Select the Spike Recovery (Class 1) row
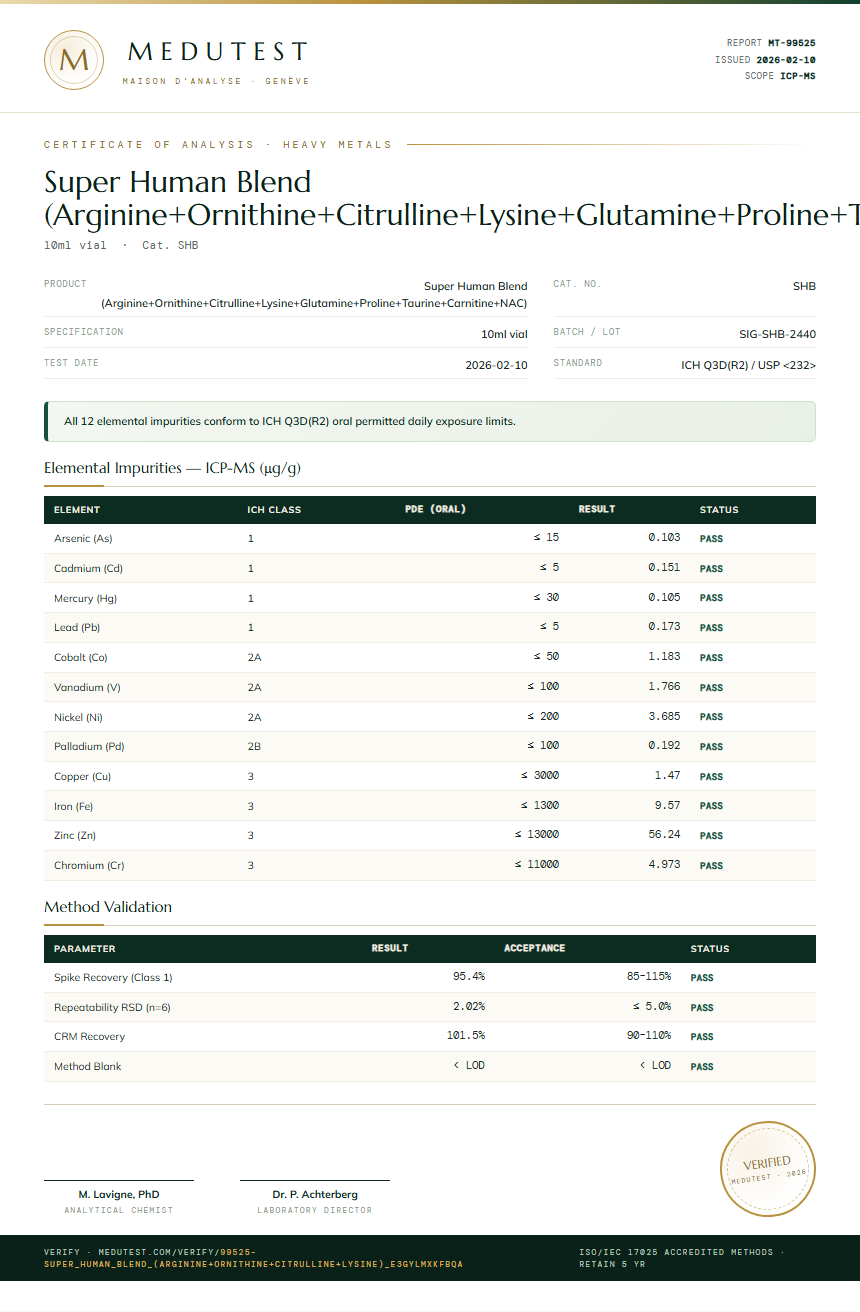The width and height of the screenshot is (860, 1312). click(430, 977)
